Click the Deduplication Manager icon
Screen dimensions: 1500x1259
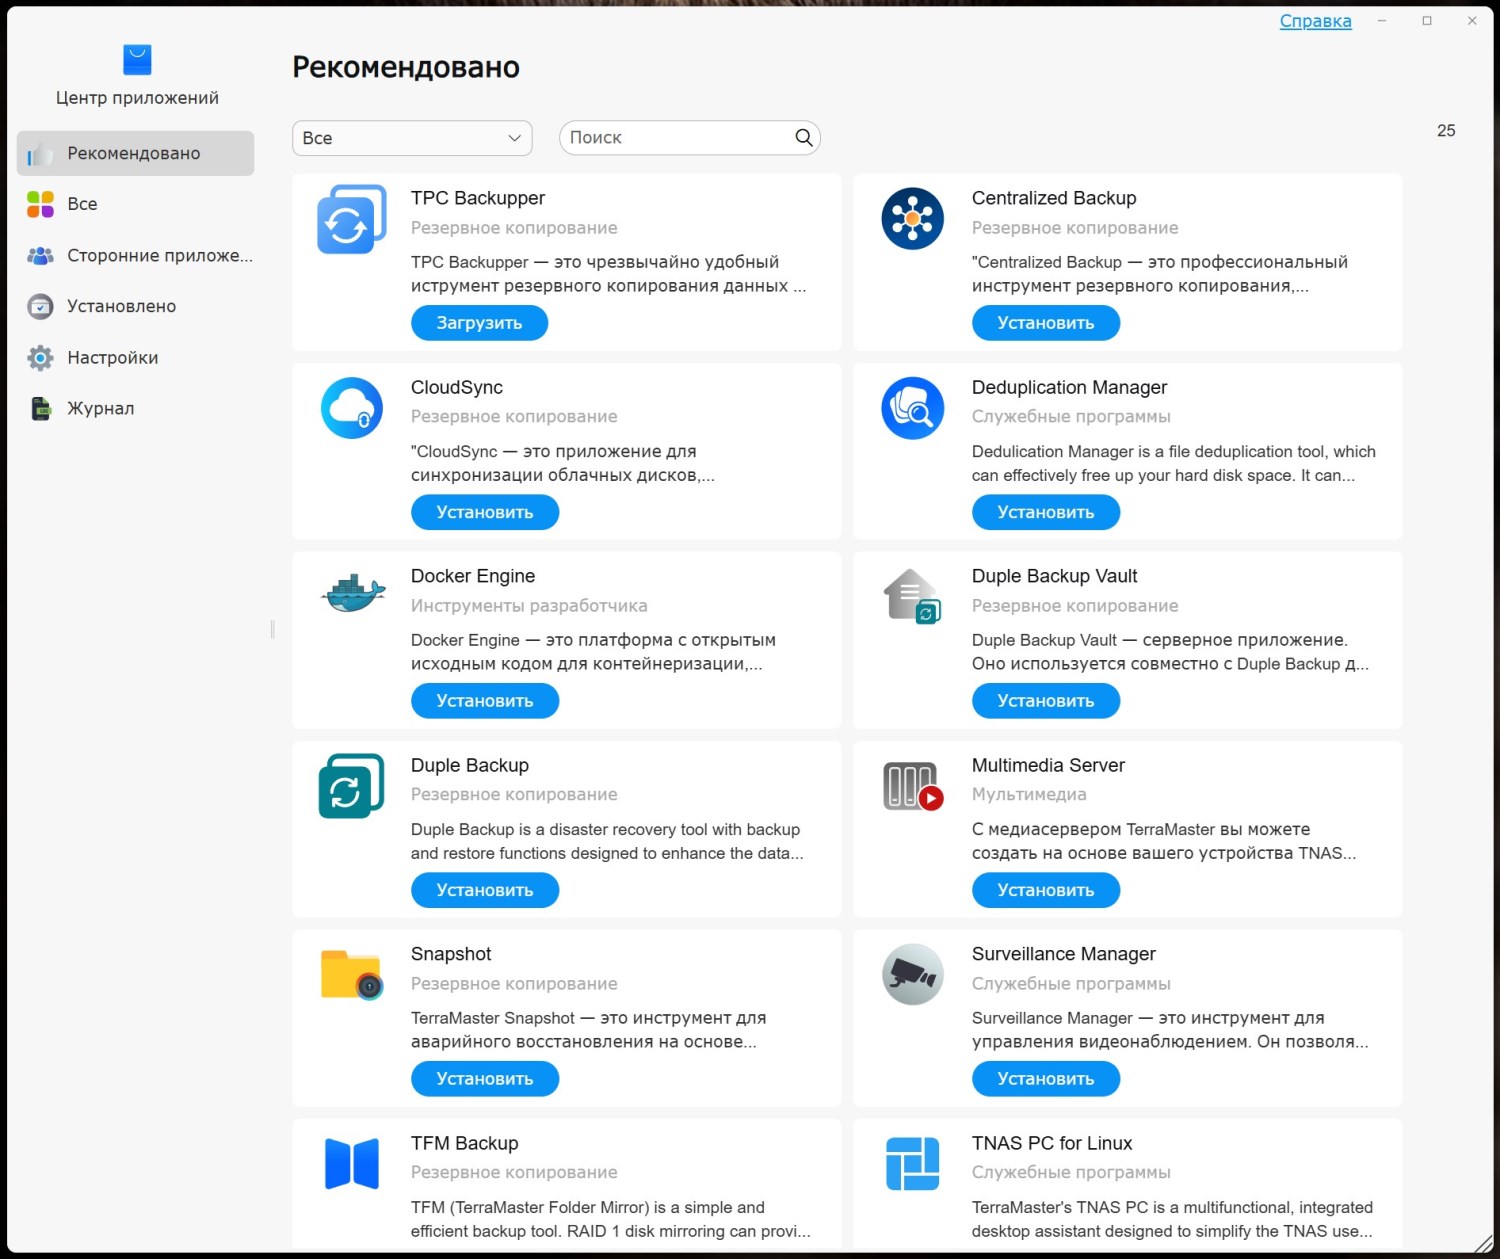click(912, 408)
